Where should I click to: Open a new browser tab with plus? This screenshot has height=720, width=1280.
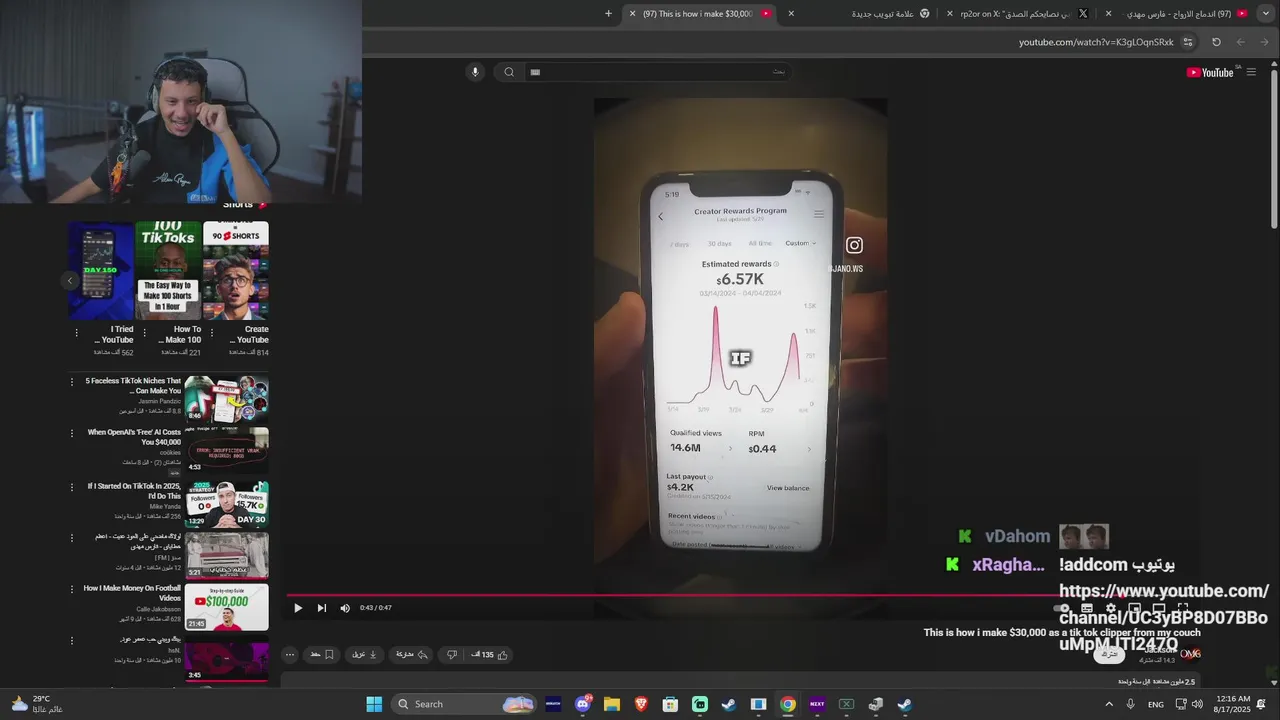click(608, 14)
